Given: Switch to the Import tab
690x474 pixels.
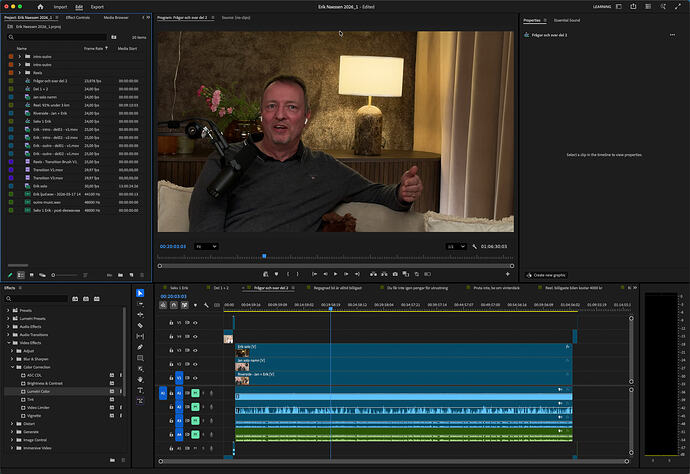Looking at the screenshot, I should click(x=60, y=7).
